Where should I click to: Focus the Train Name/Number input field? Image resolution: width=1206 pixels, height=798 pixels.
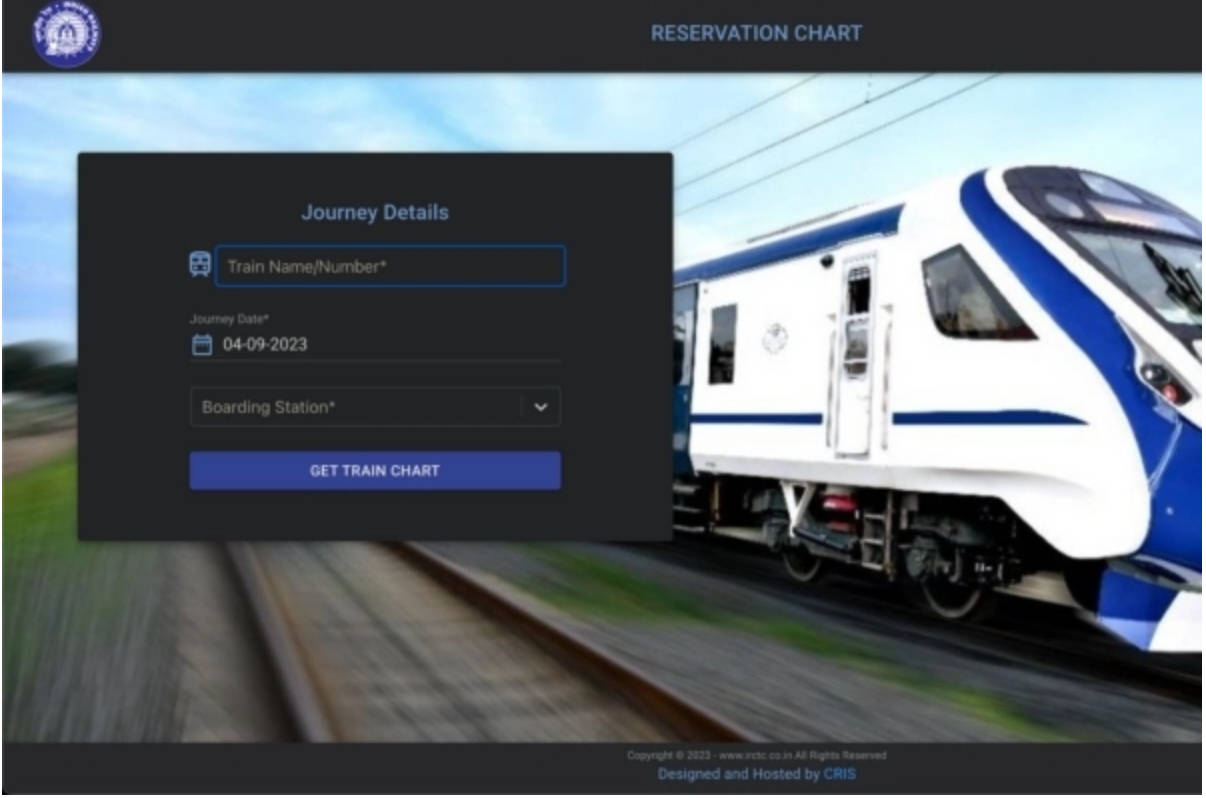[390, 267]
